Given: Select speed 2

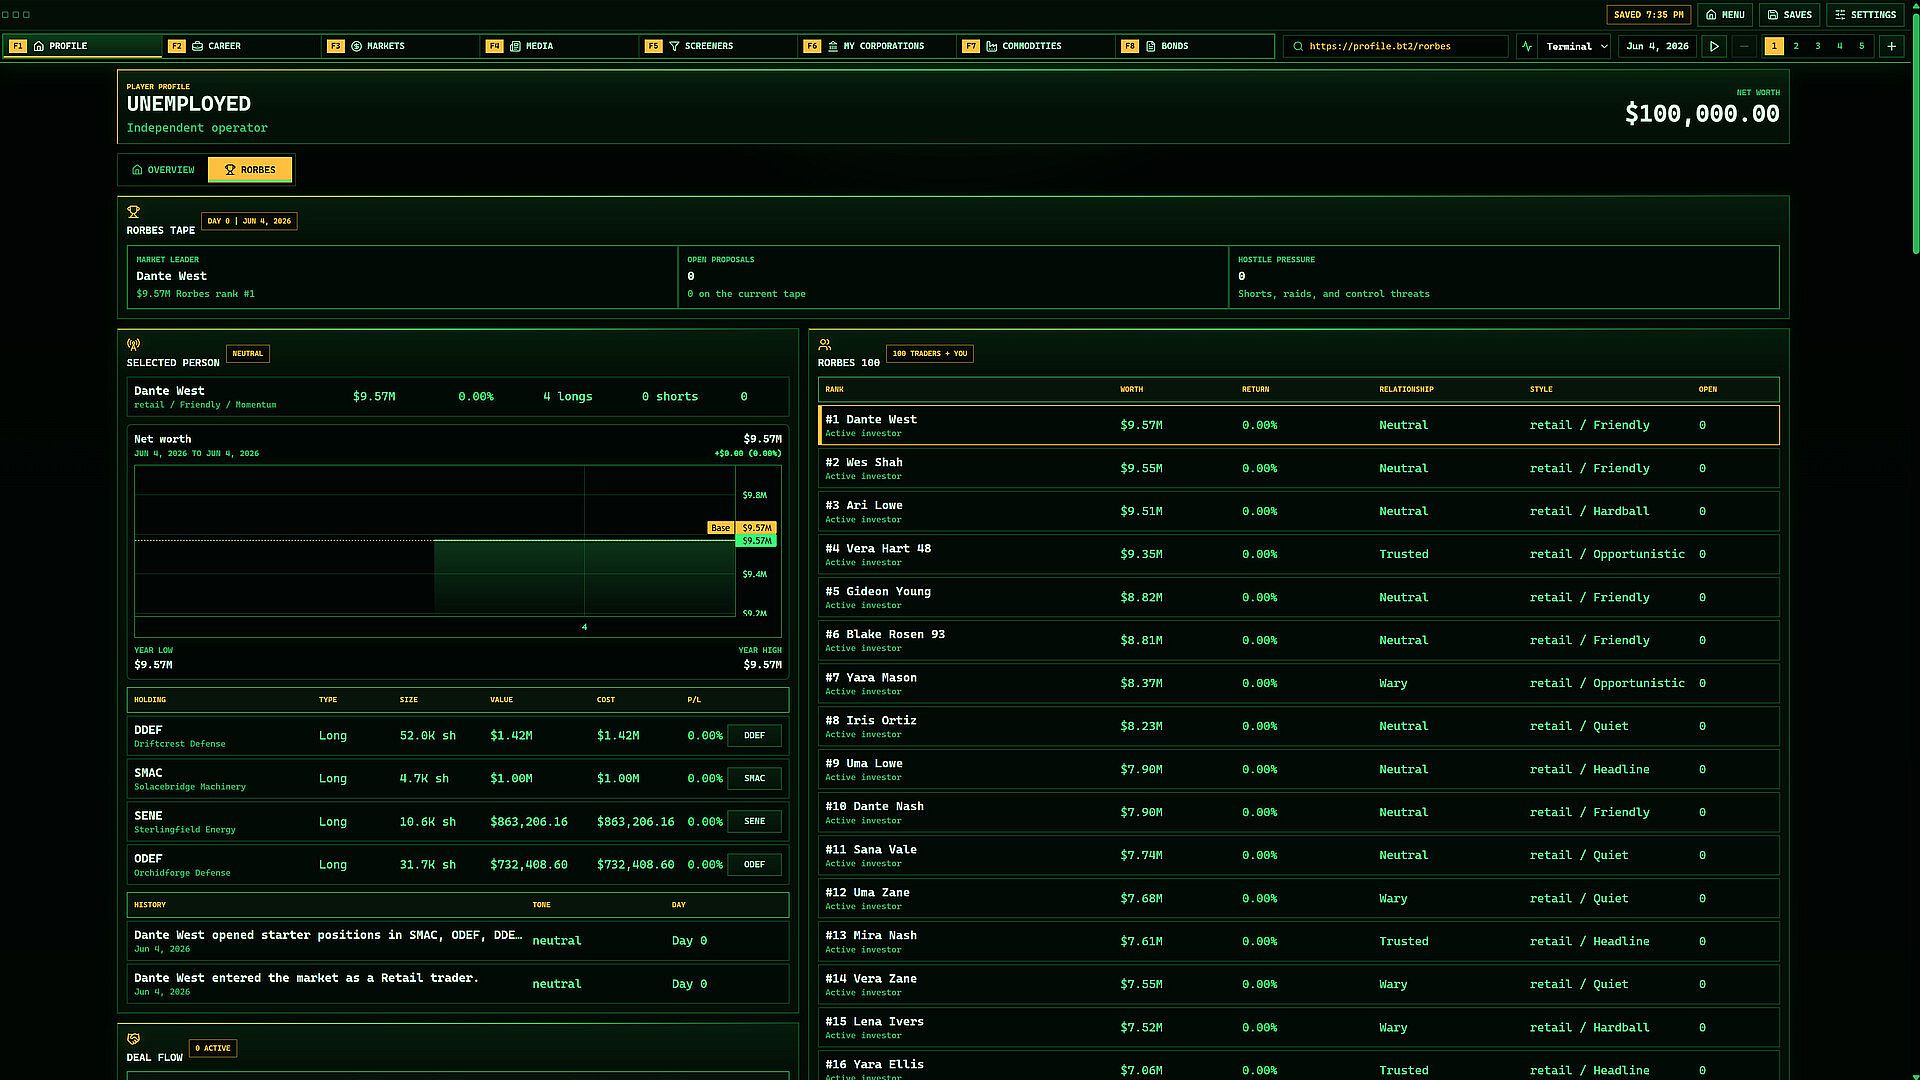Looking at the screenshot, I should [1796, 46].
